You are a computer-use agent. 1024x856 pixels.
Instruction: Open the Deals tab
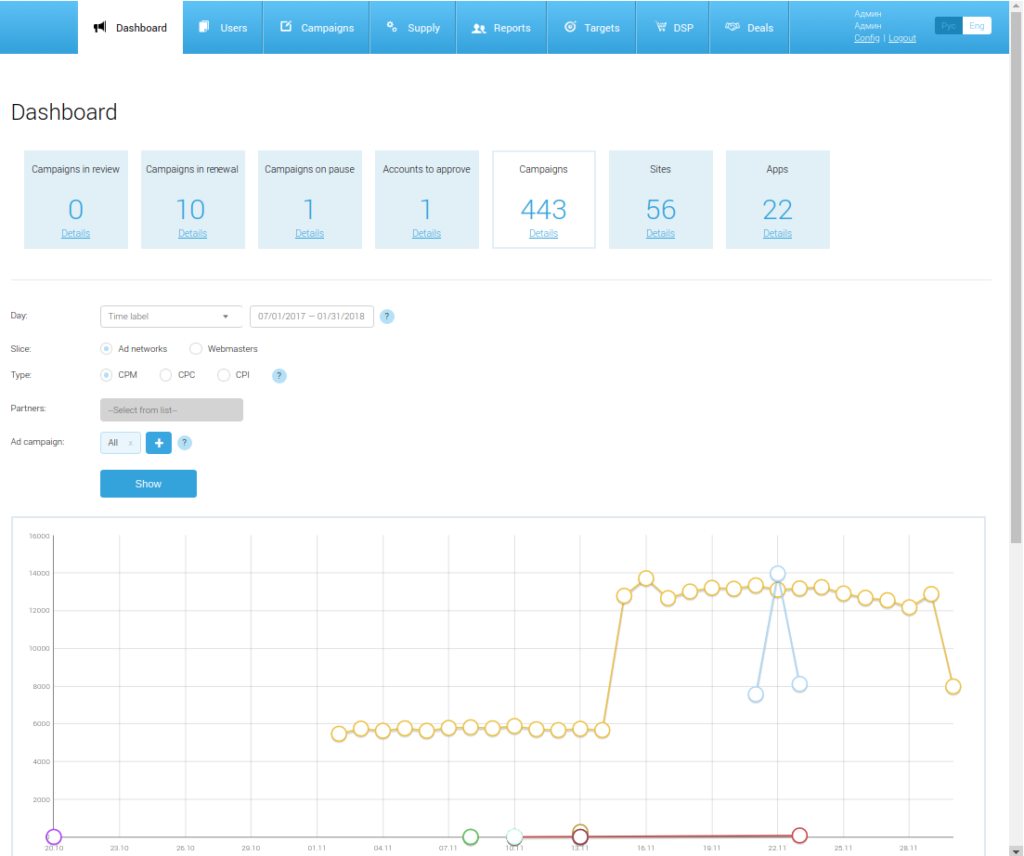749,27
